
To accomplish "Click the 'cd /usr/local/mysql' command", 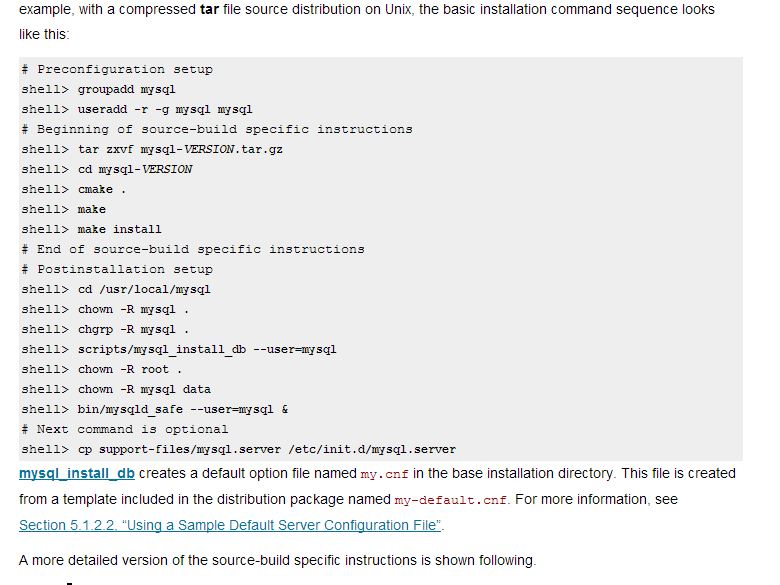I will coord(144,289).
